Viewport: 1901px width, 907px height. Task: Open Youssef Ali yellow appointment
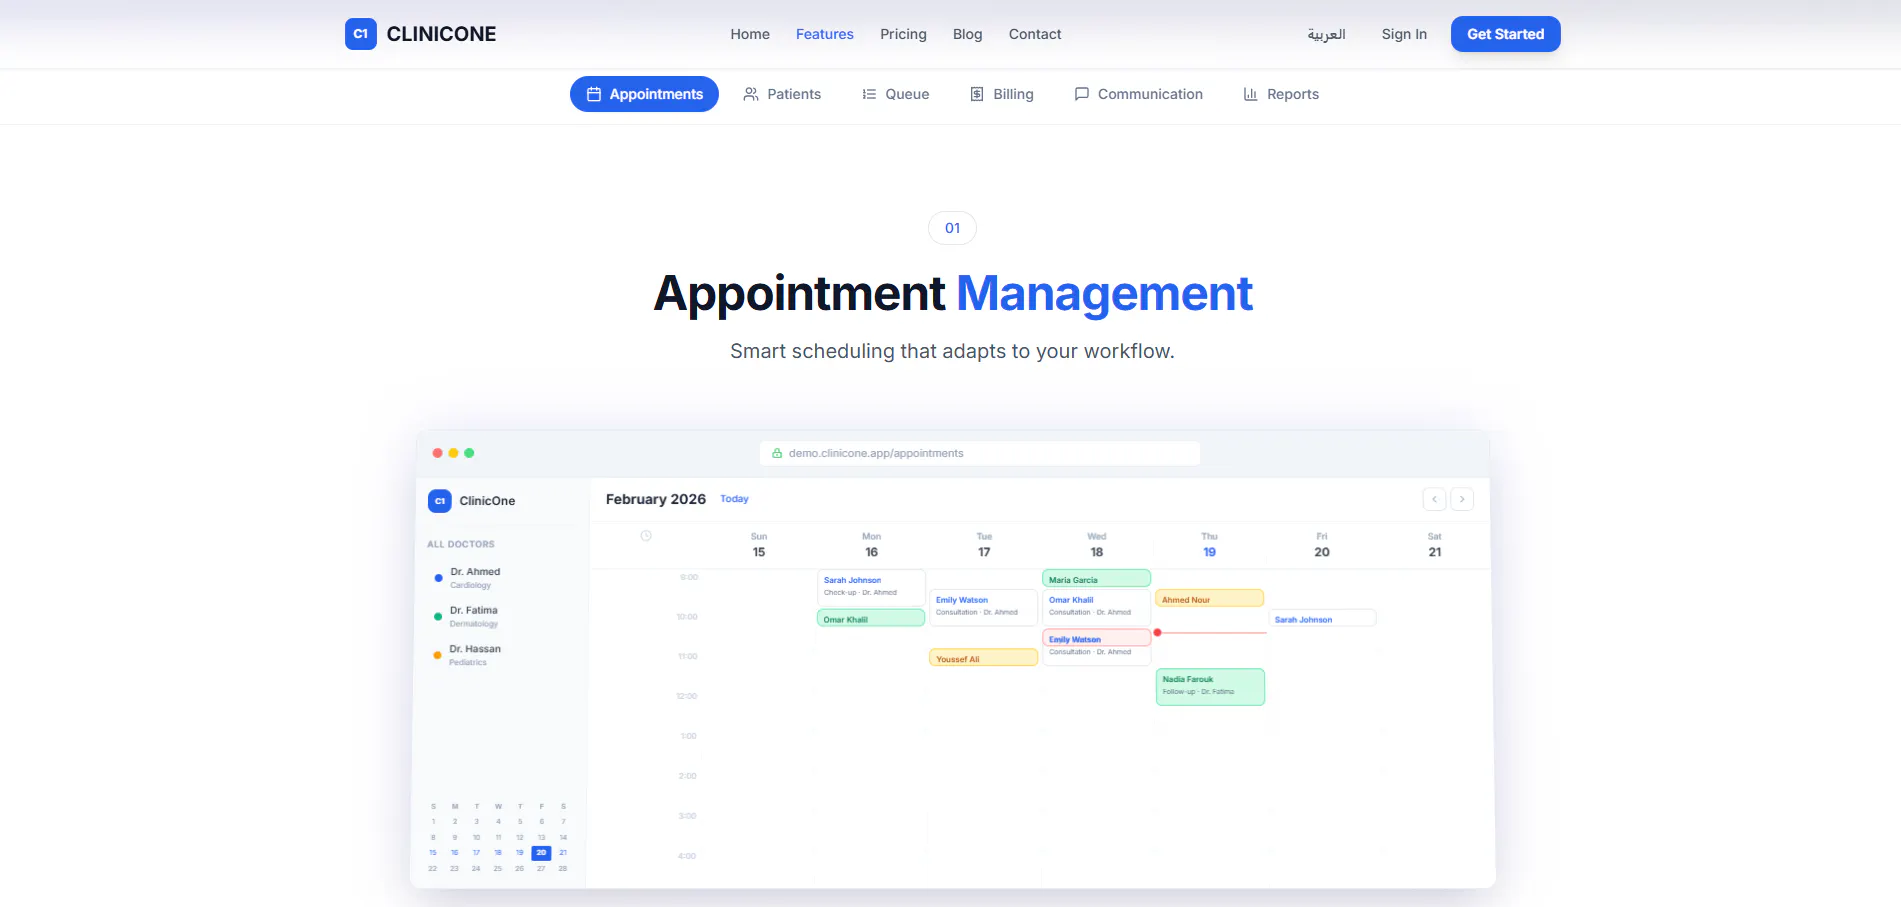tap(984, 658)
